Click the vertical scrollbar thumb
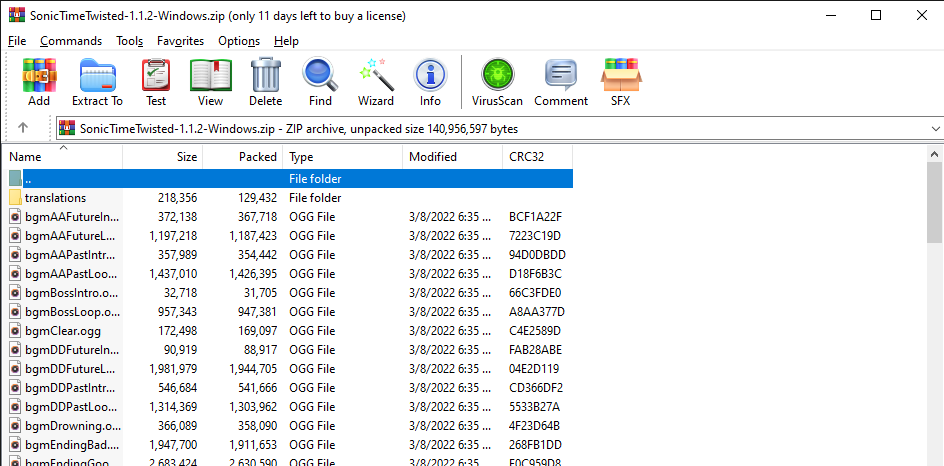The height and width of the screenshot is (466, 944). (934, 203)
